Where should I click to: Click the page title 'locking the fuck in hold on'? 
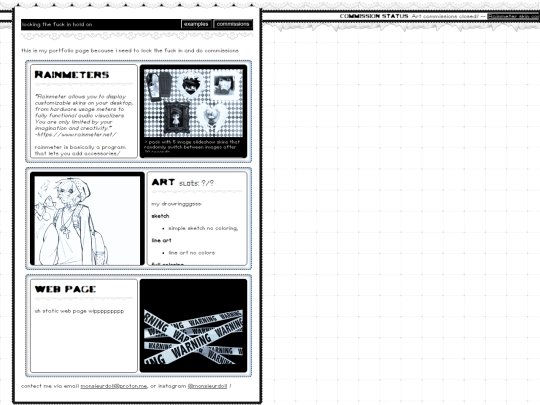click(57, 24)
